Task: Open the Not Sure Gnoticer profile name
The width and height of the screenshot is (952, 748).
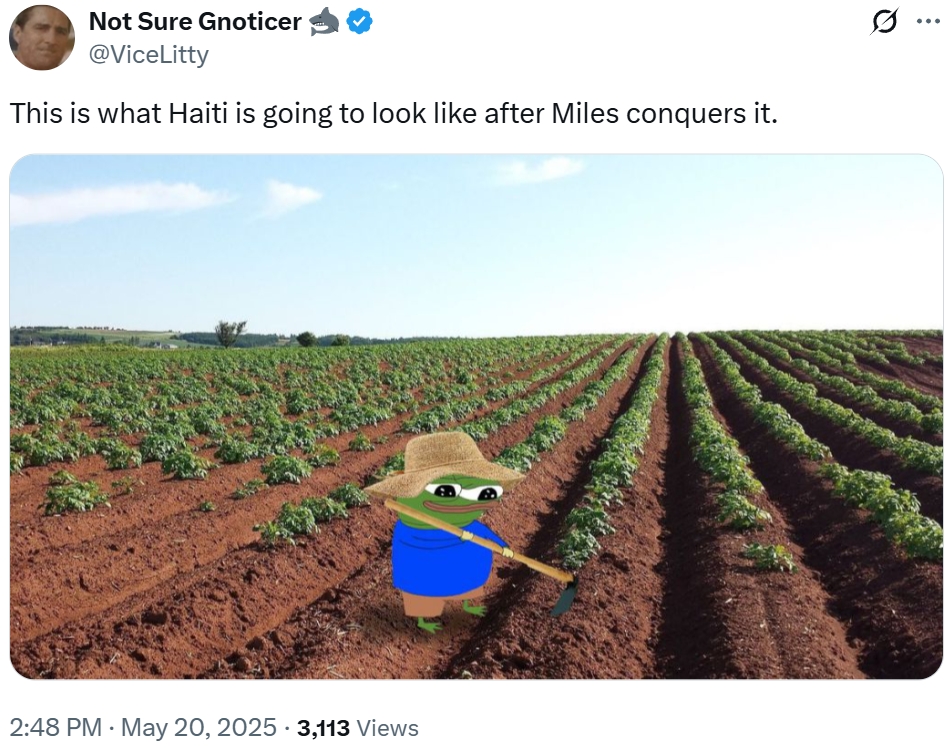Action: click(195, 21)
